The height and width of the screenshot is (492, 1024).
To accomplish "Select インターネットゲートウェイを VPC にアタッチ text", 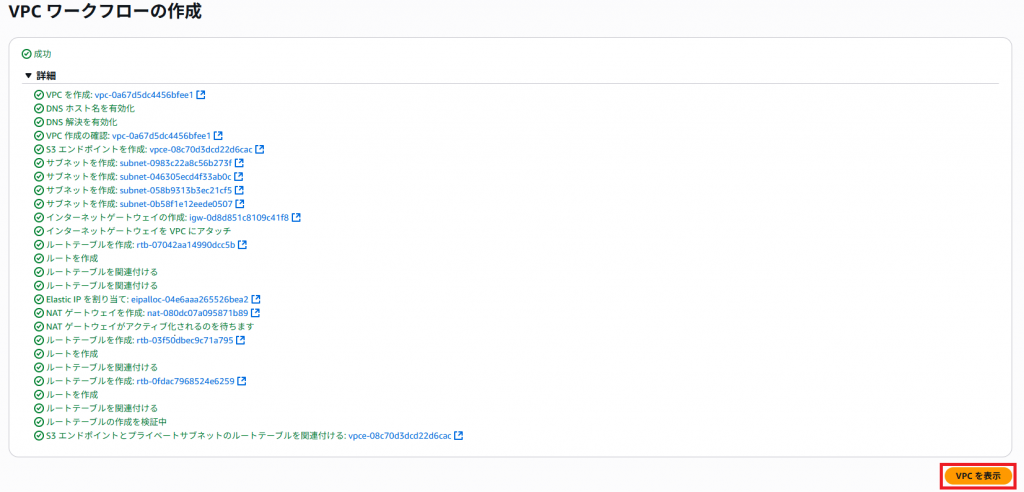I will pos(138,231).
